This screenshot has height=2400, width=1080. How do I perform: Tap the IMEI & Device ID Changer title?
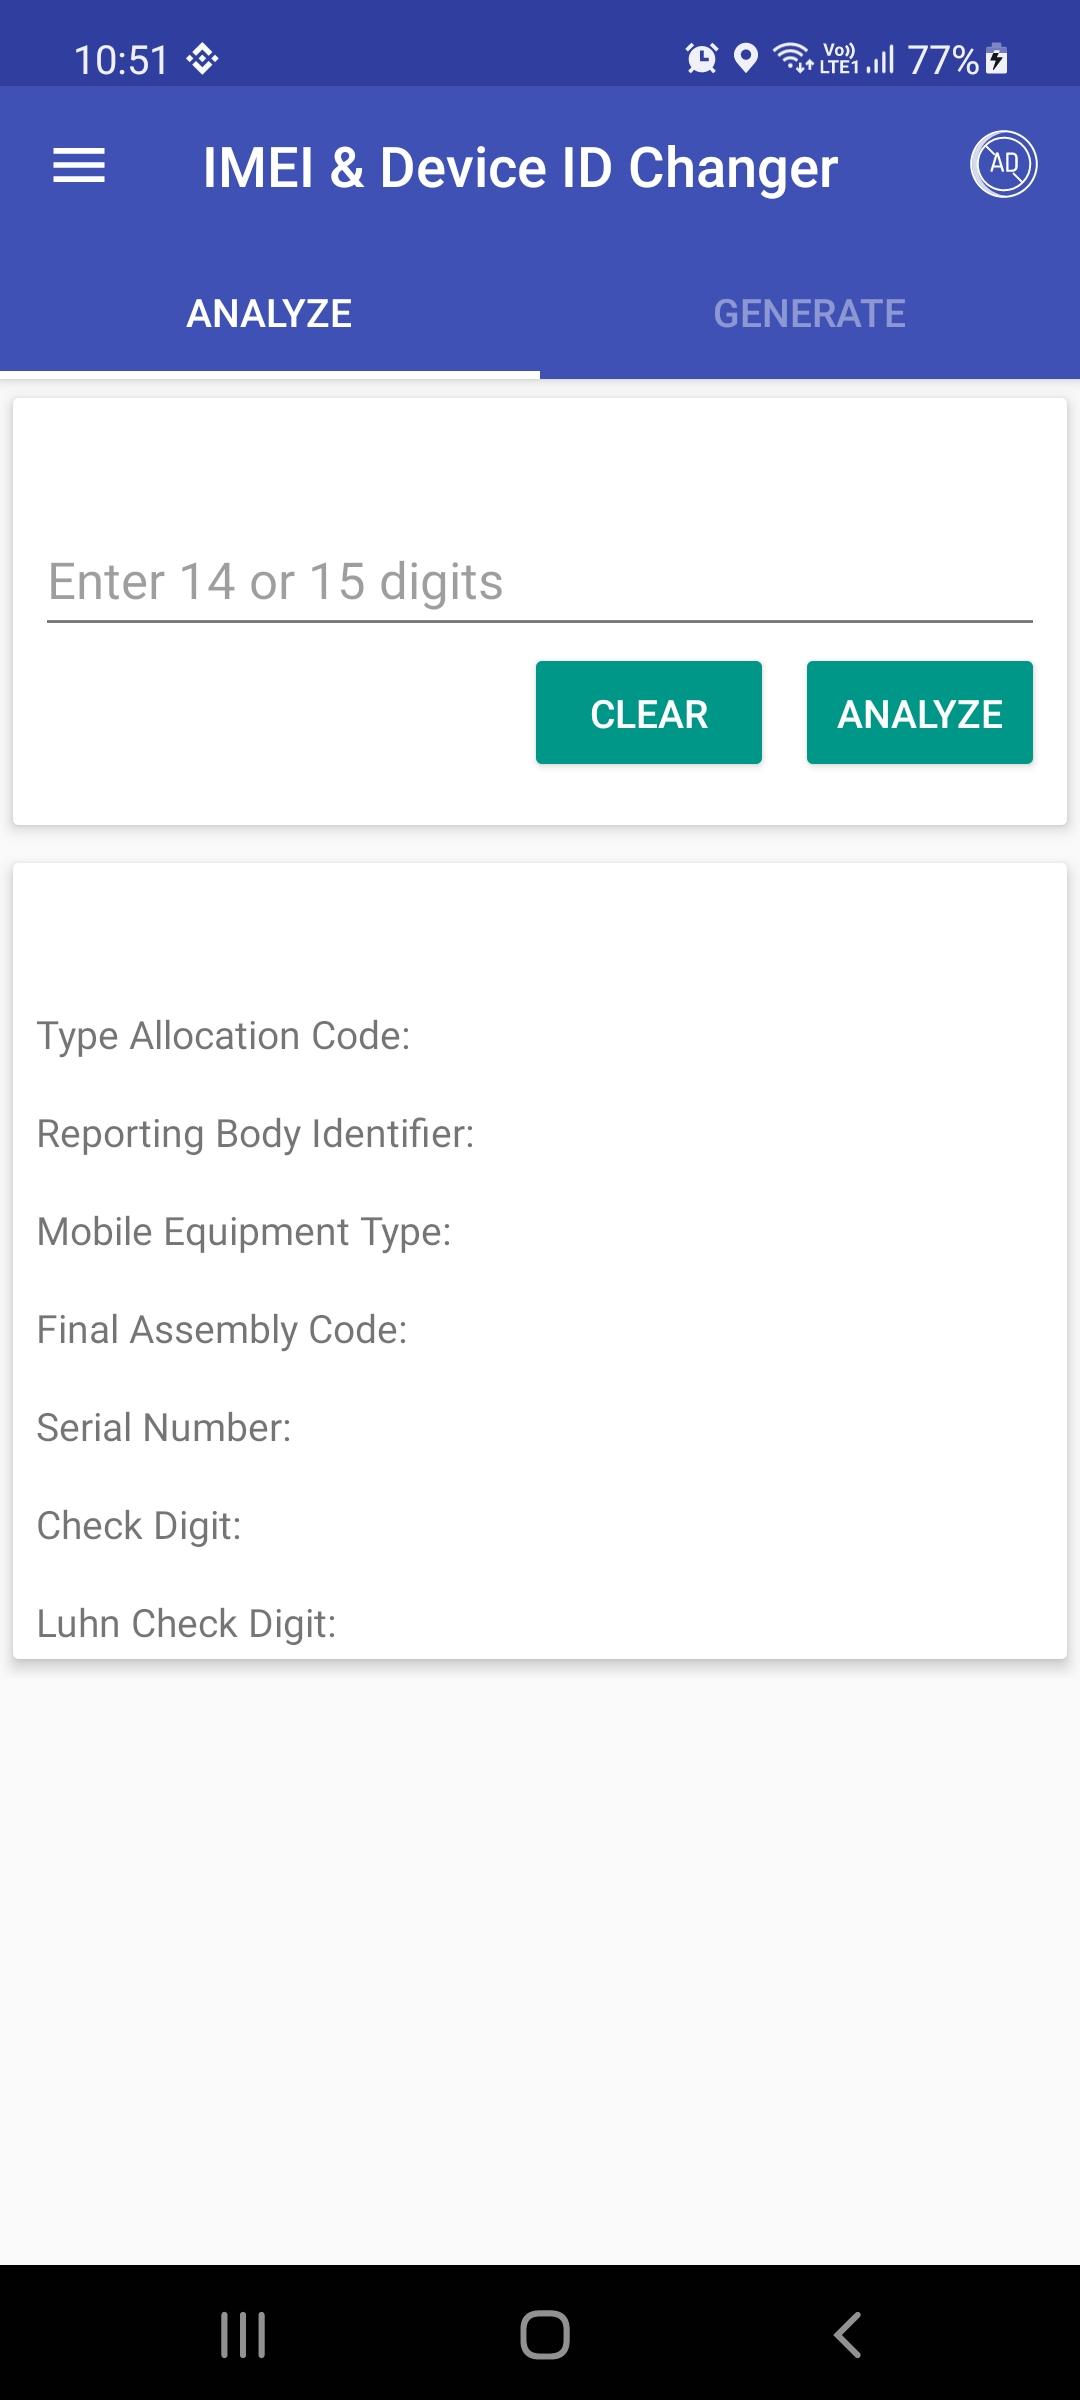(521, 167)
